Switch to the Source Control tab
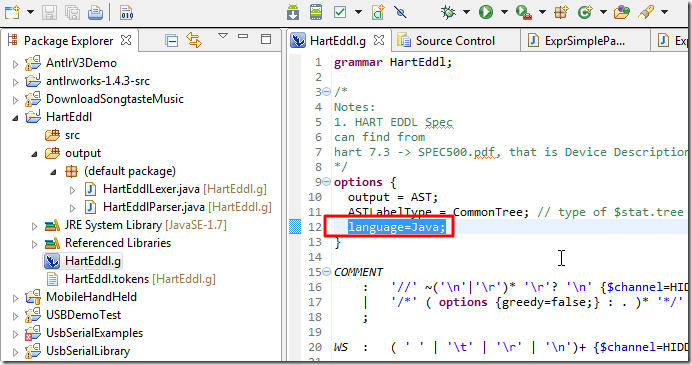Image resolution: width=692 pixels, height=365 pixels. point(455,41)
